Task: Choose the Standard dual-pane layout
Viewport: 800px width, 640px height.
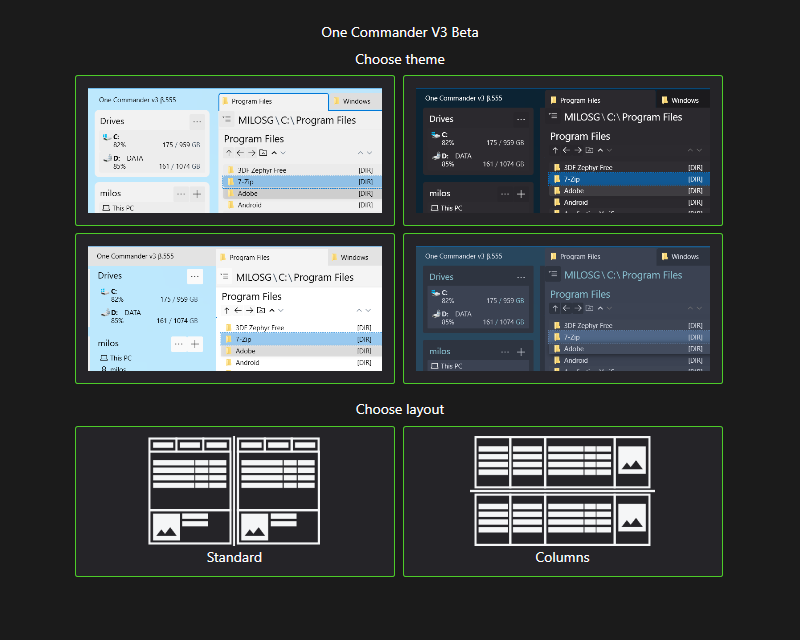Action: click(235, 502)
